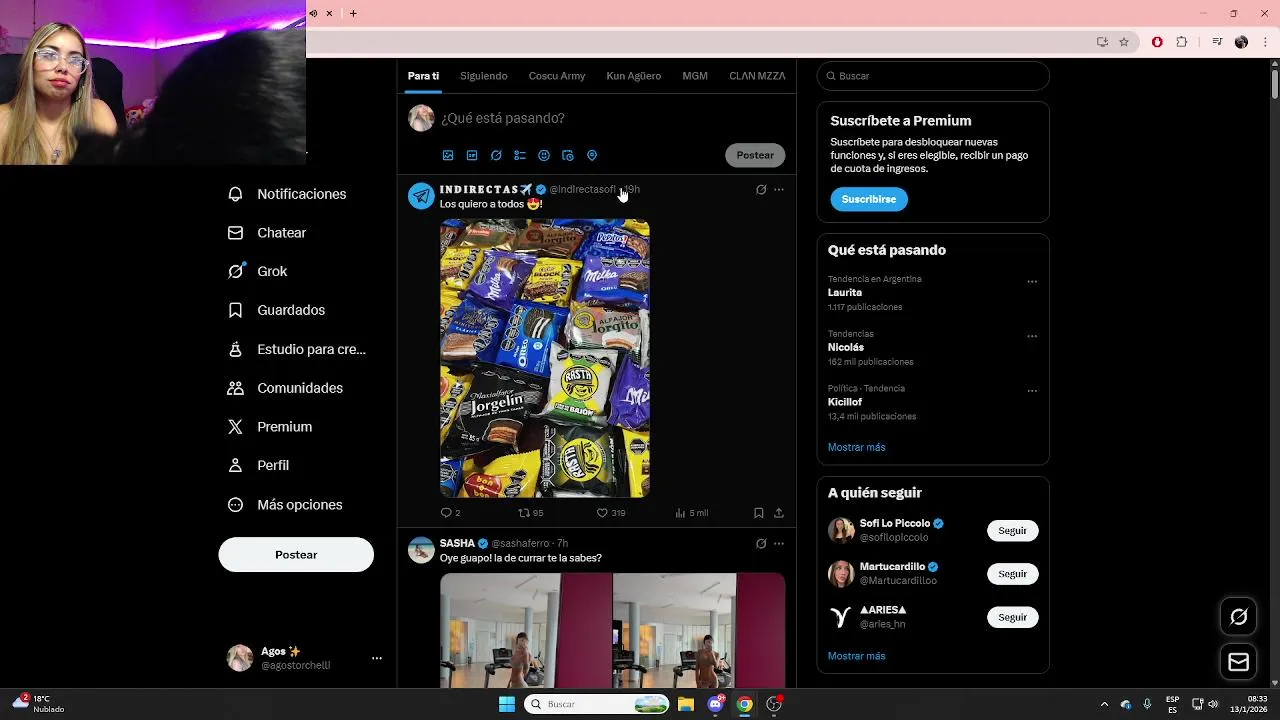This screenshot has width=1280, height=720.
Task: Open Notificaciones from the sidebar
Action: [287, 194]
